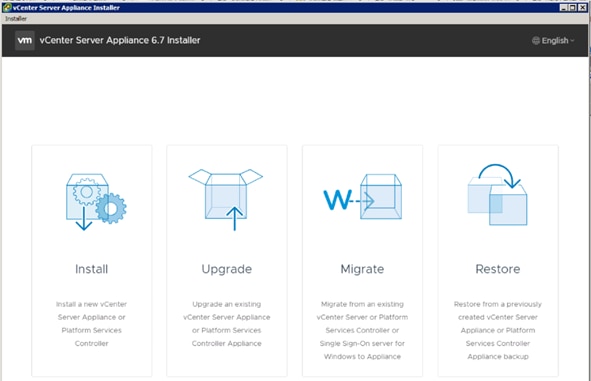
Task: Minimize the installer window
Action: [x=563, y=8]
